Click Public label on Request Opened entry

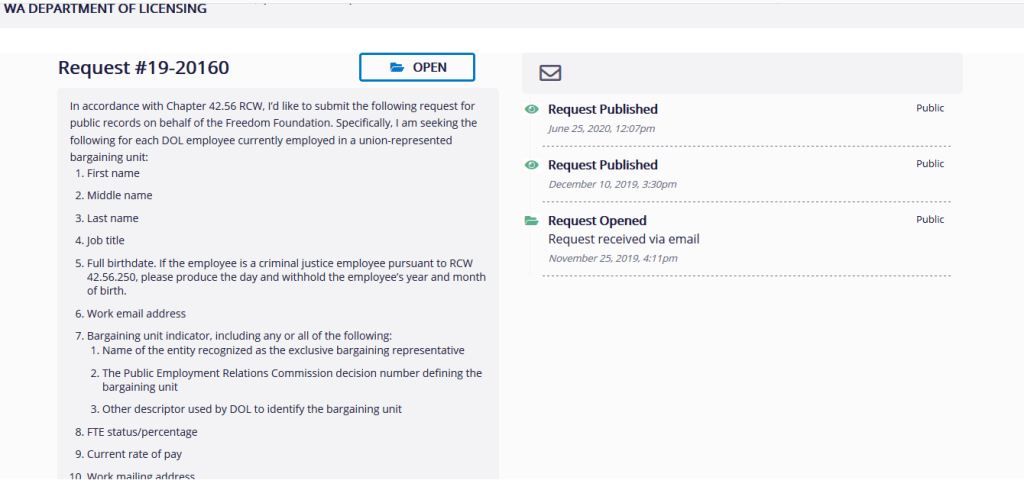pos(930,220)
